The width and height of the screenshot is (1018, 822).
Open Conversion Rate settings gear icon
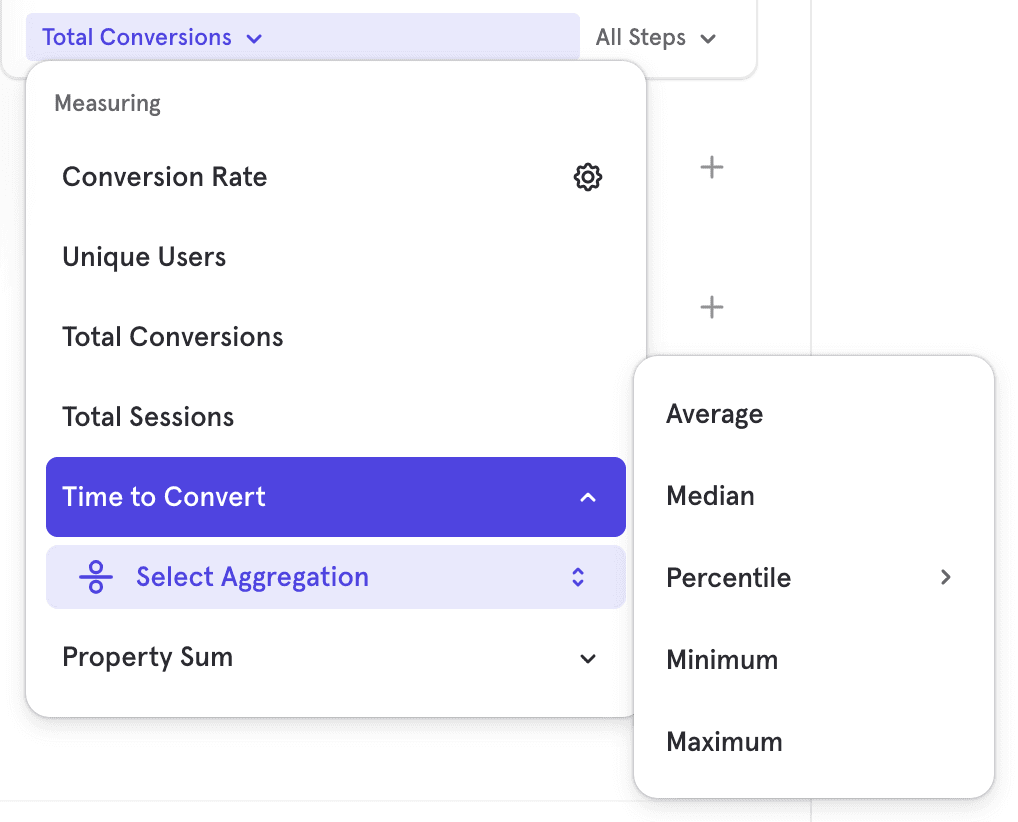588,178
